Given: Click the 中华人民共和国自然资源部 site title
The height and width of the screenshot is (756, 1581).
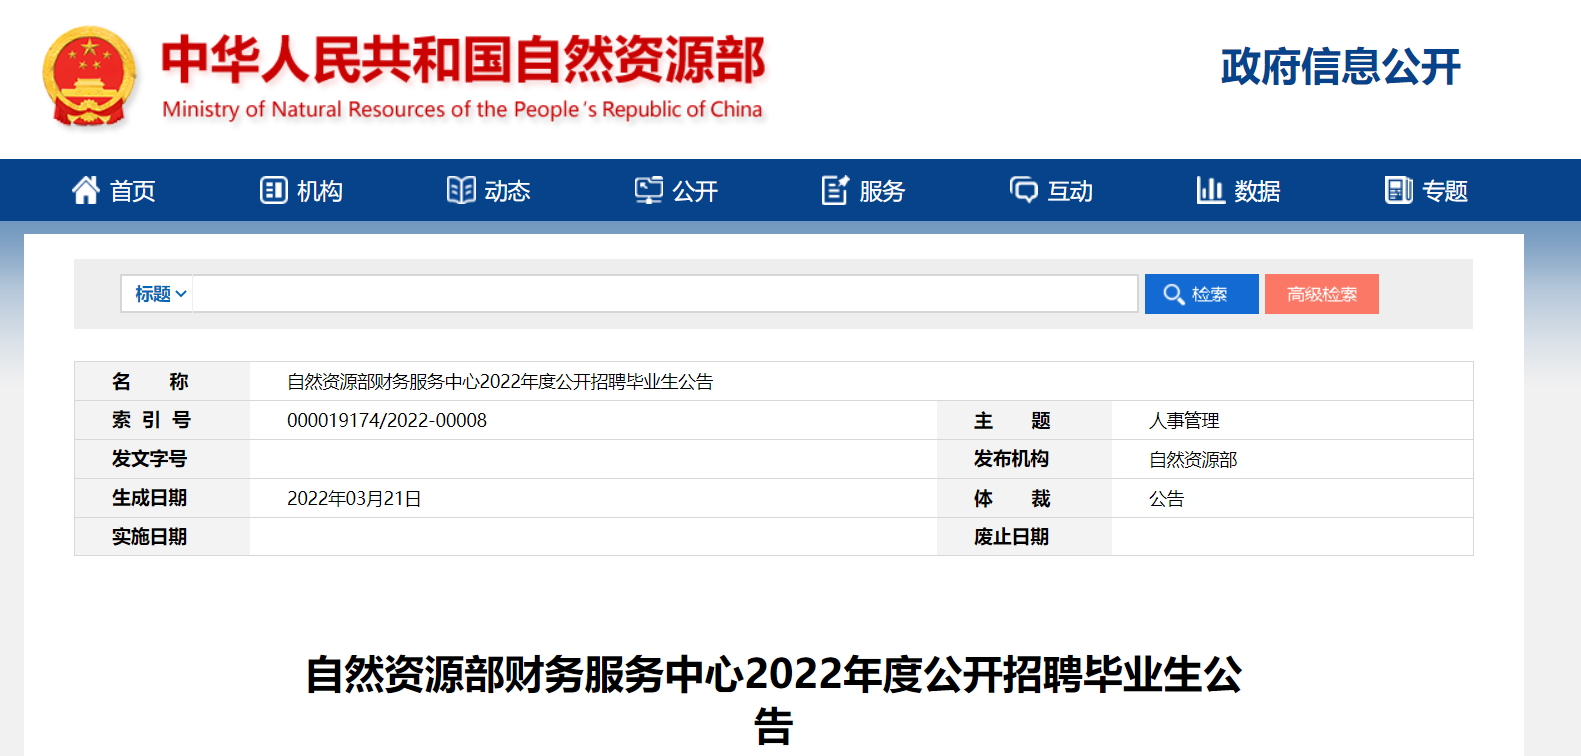Looking at the screenshot, I should (463, 59).
